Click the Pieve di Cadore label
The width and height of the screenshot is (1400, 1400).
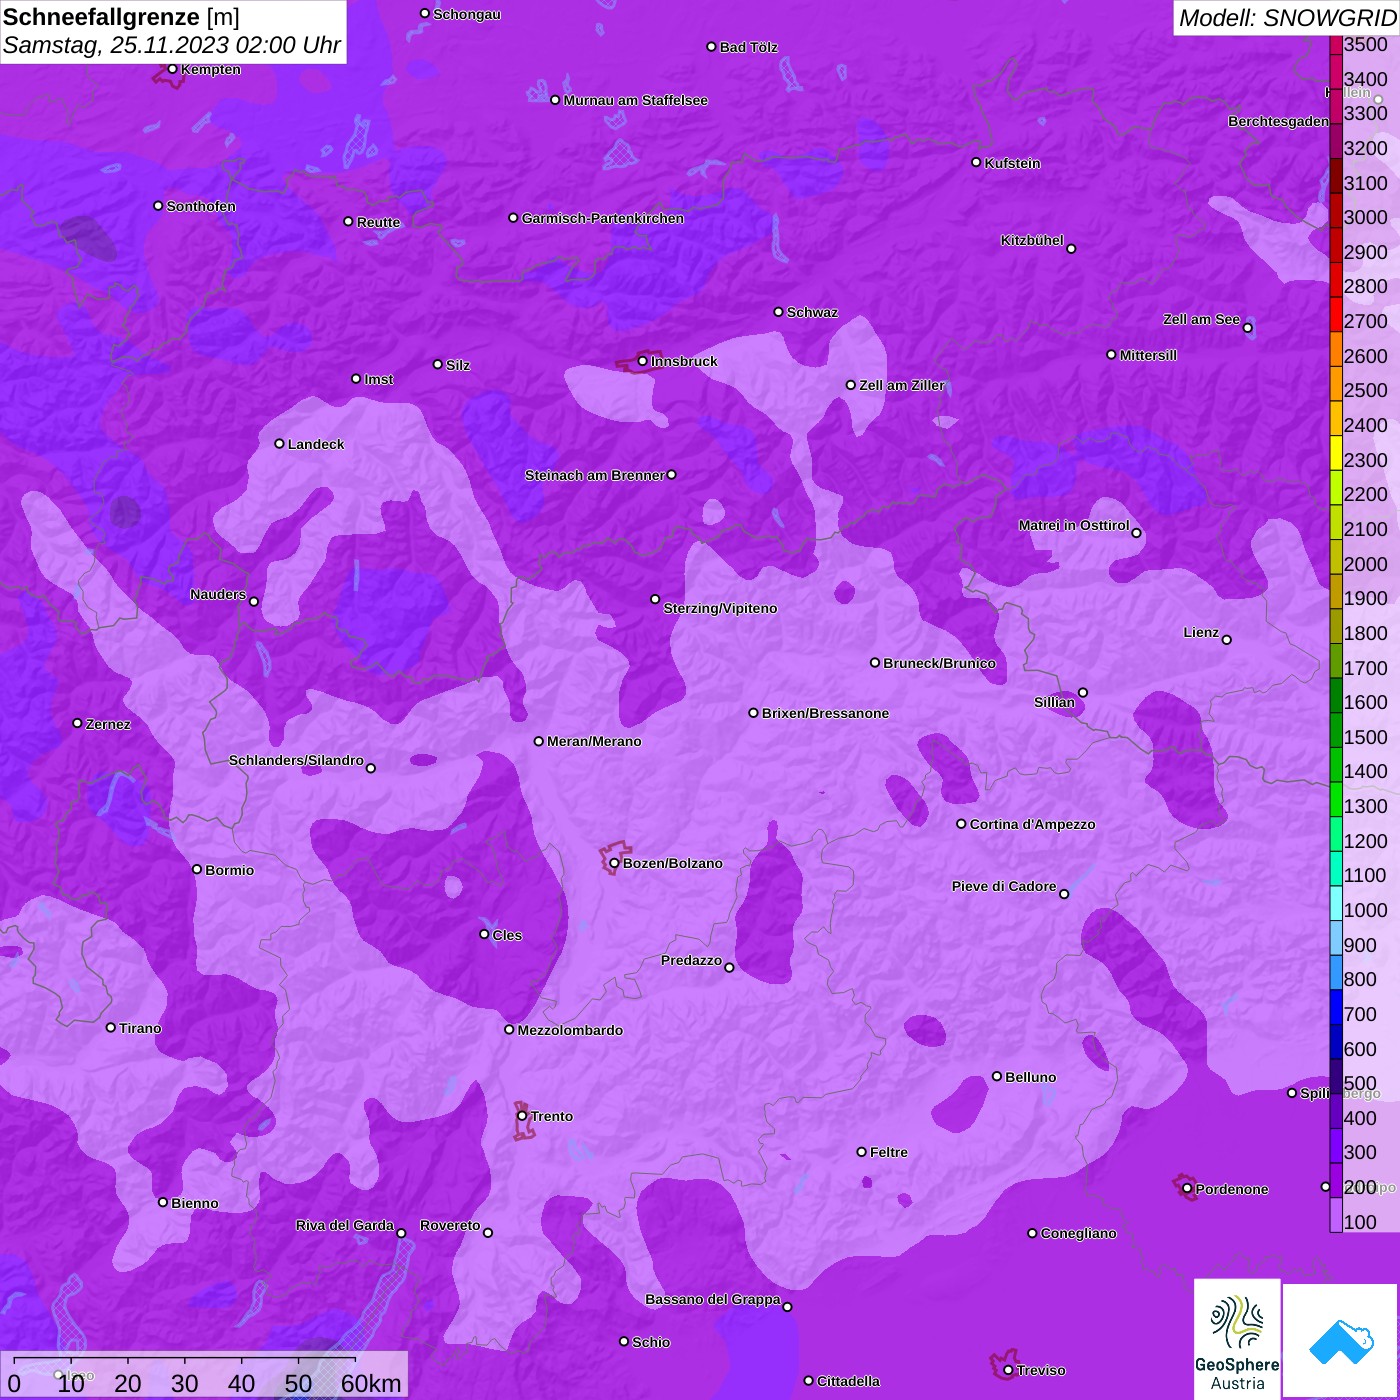point(1004,886)
